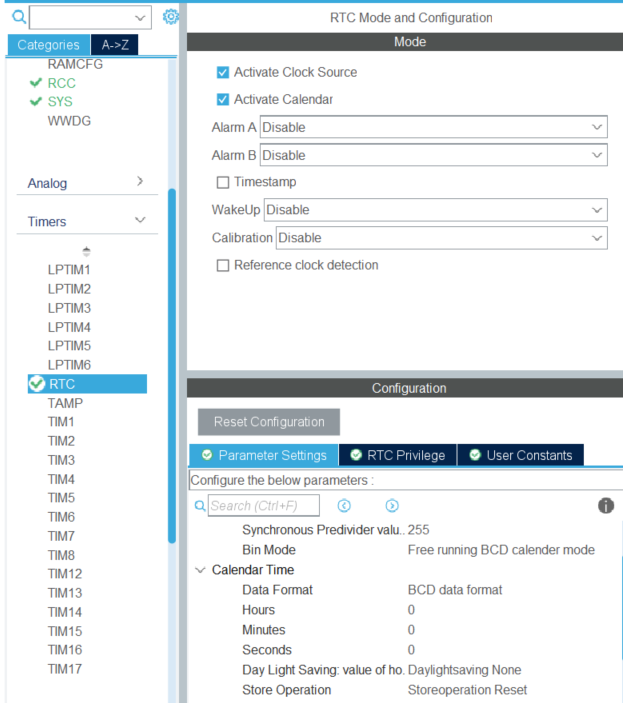Image resolution: width=623 pixels, height=703 pixels.
Task: Open the settings gear icon
Action: 170,17
